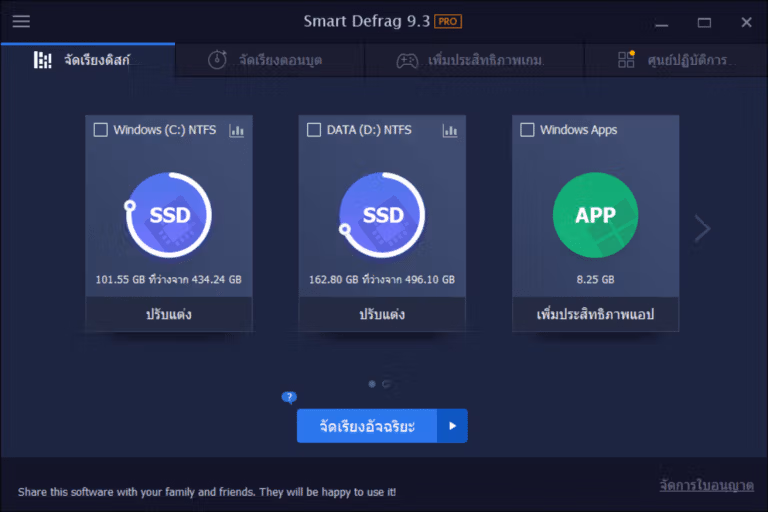Tick the Windows (C:) NTFS checkbox
The image size is (768, 512).
click(x=100, y=130)
